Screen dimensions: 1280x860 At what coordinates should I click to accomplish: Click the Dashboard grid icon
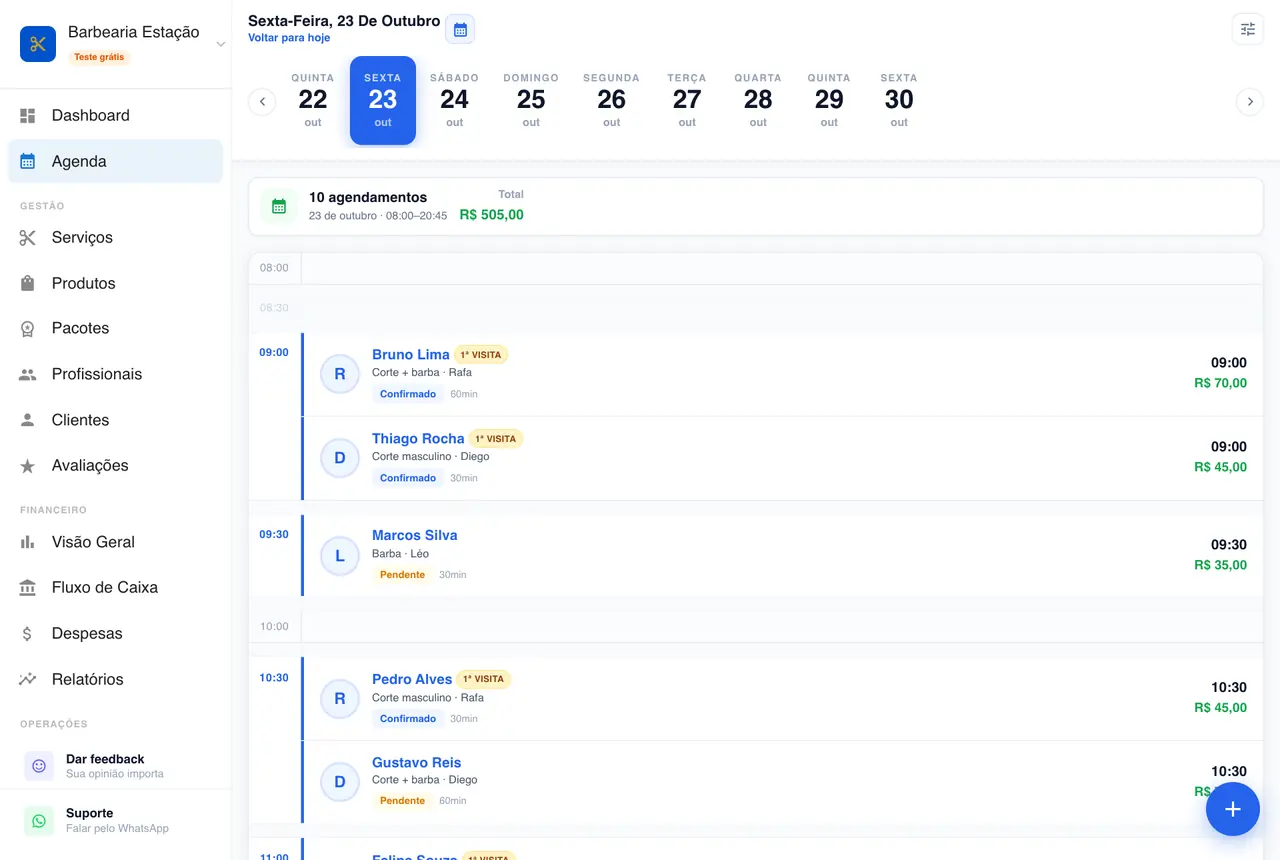tap(28, 116)
